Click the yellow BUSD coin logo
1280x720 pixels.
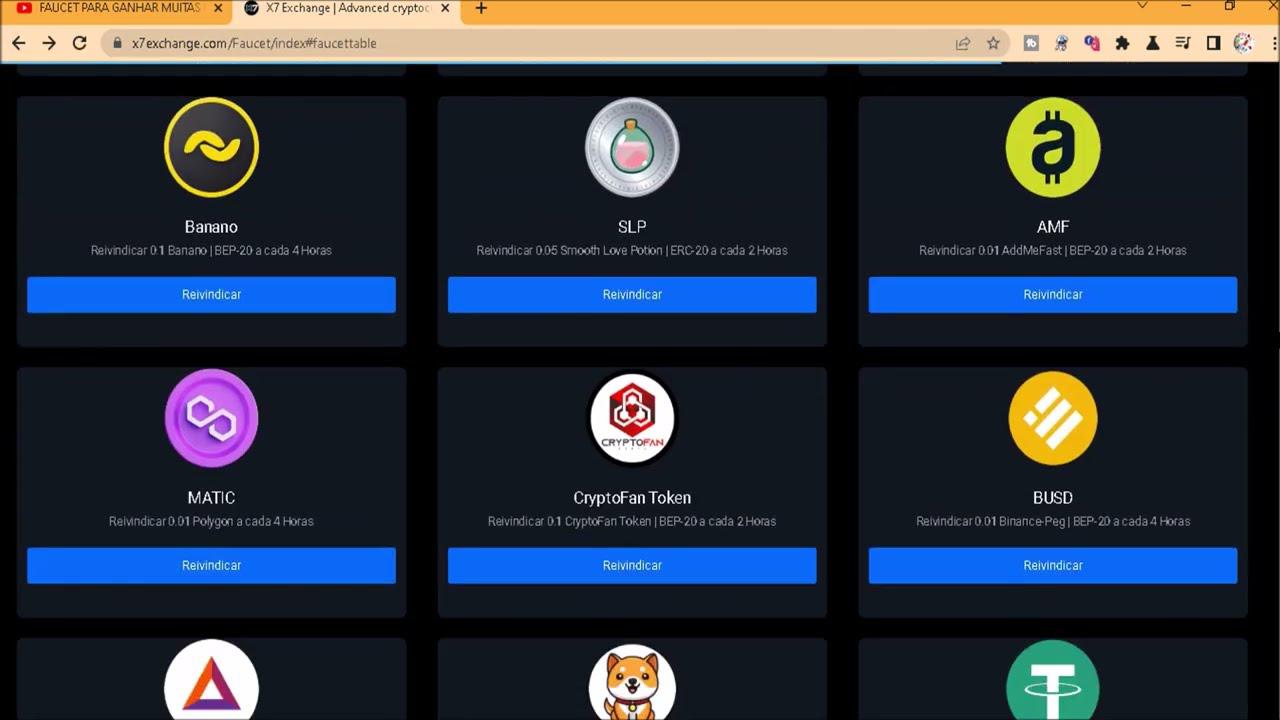[1052, 418]
